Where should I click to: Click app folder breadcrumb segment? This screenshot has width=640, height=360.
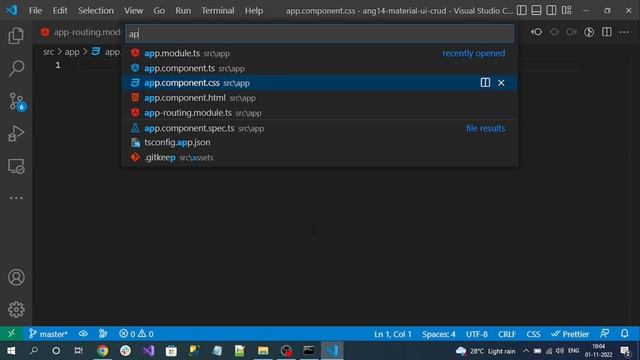tap(72, 52)
